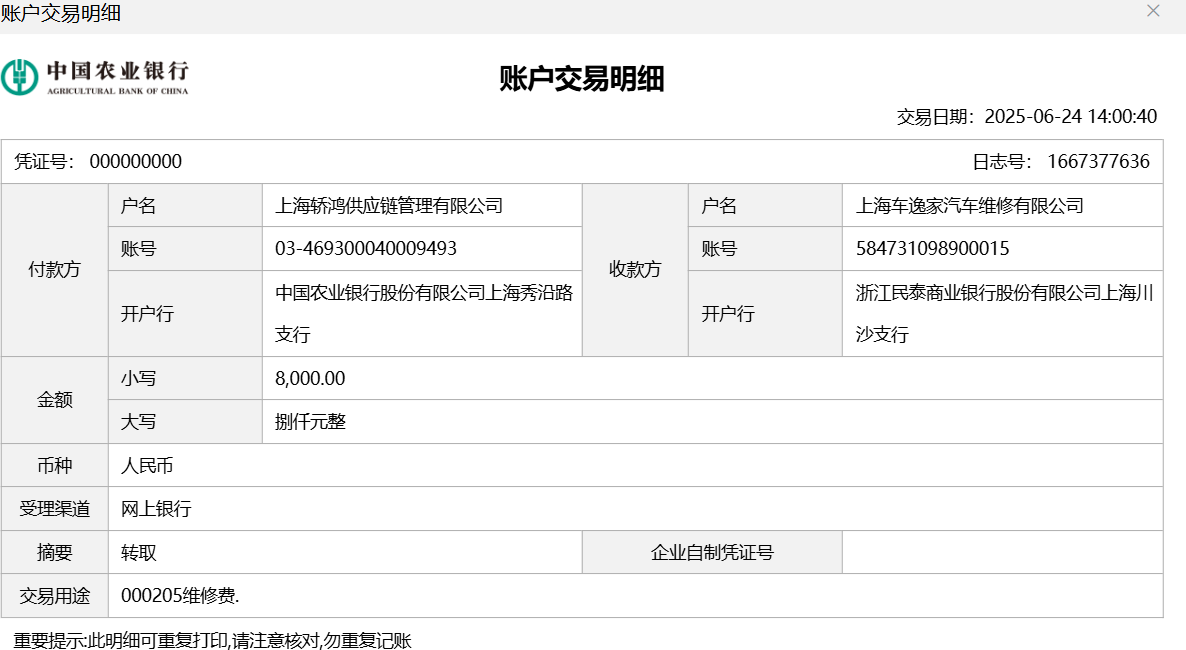Click the payee bank 浙江民泰商业银行 cell
This screenshot has width=1186, height=650.
1003,313
